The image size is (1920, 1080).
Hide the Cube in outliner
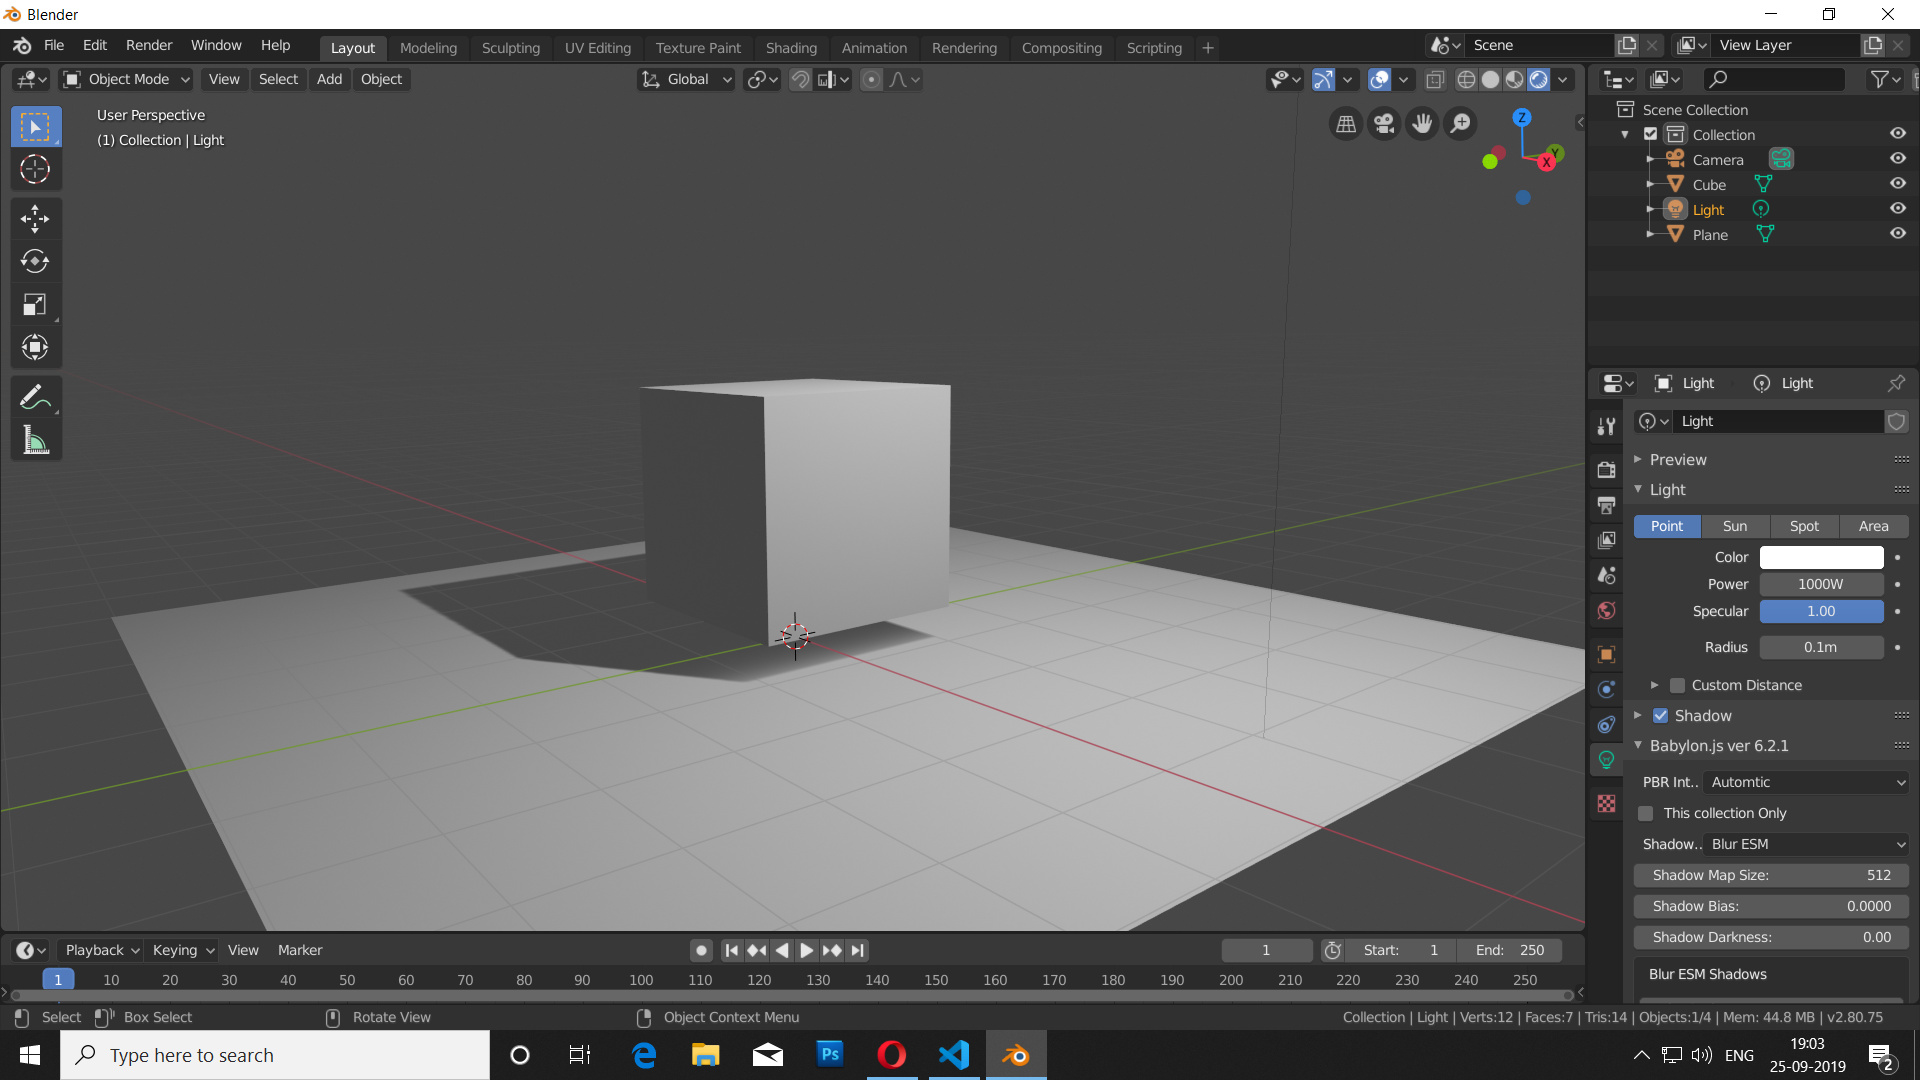[x=1897, y=184]
